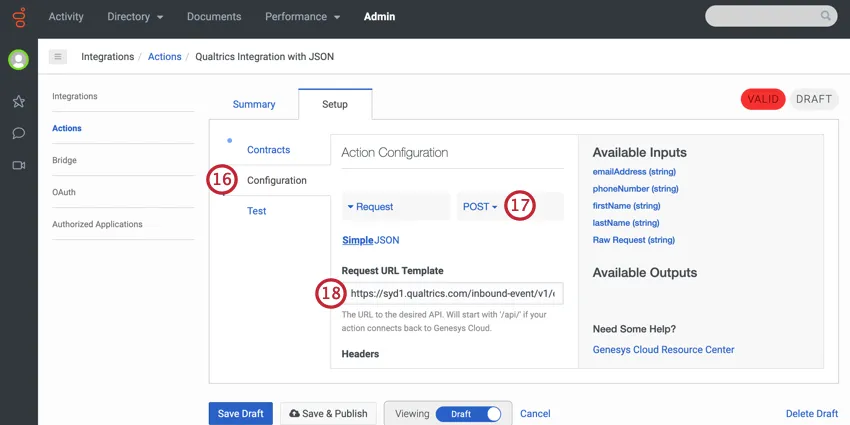The width and height of the screenshot is (850, 425).
Task: Toggle the sidebar menu hamburger icon
Action: [58, 57]
